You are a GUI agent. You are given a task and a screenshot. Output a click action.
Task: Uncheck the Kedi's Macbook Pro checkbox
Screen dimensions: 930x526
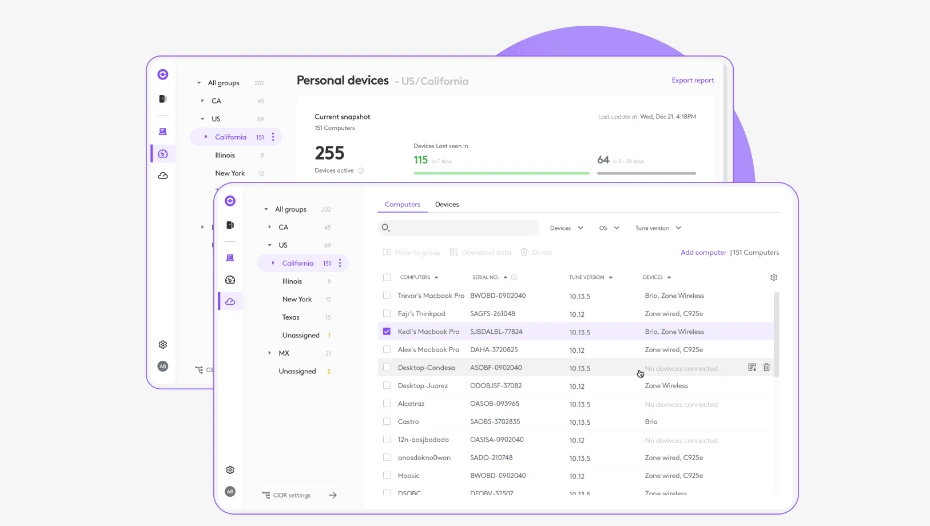tap(387, 331)
